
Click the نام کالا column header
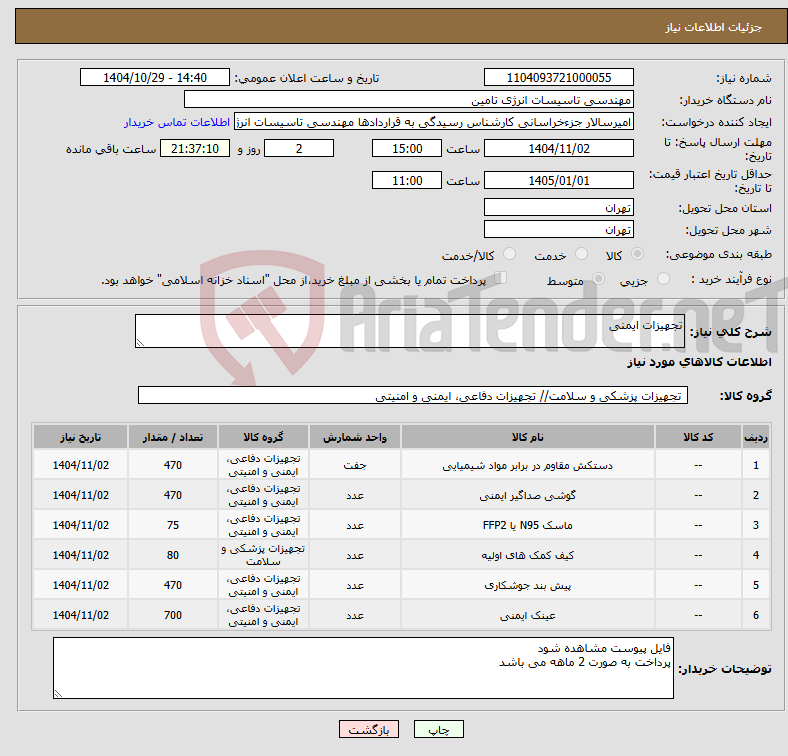(528, 437)
